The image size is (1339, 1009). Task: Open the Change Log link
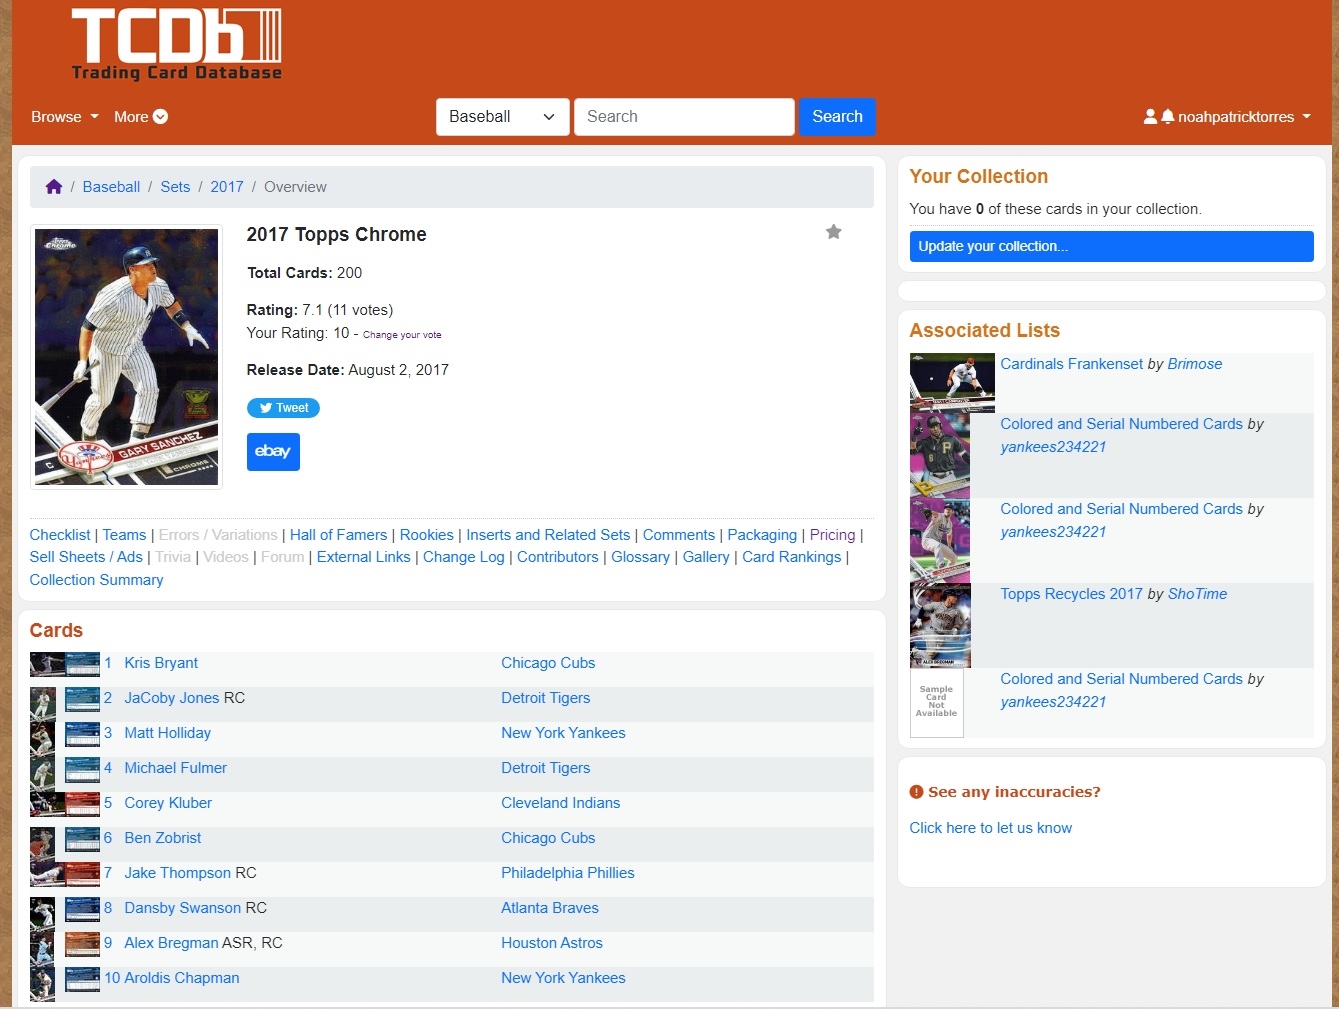click(x=464, y=557)
